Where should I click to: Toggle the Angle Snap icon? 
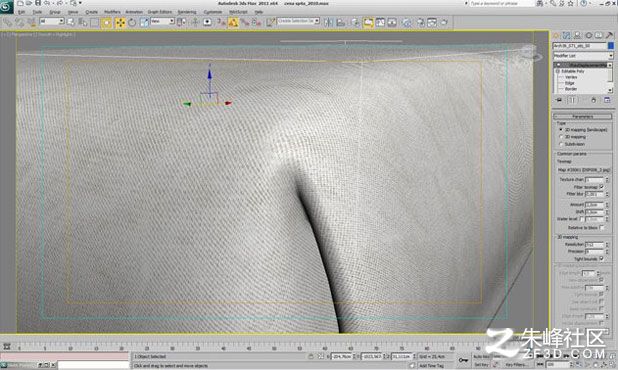(233, 22)
